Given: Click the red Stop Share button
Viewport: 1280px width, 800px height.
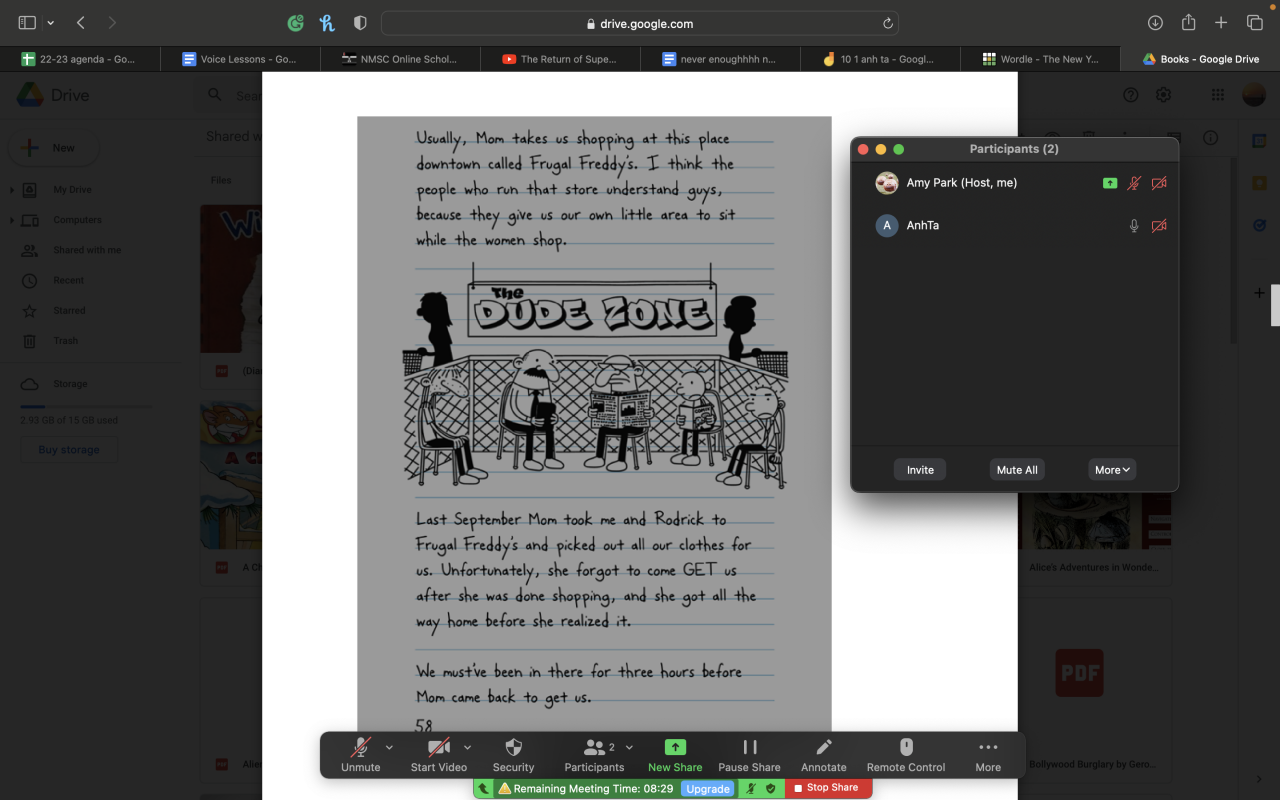Looking at the screenshot, I should [x=827, y=788].
